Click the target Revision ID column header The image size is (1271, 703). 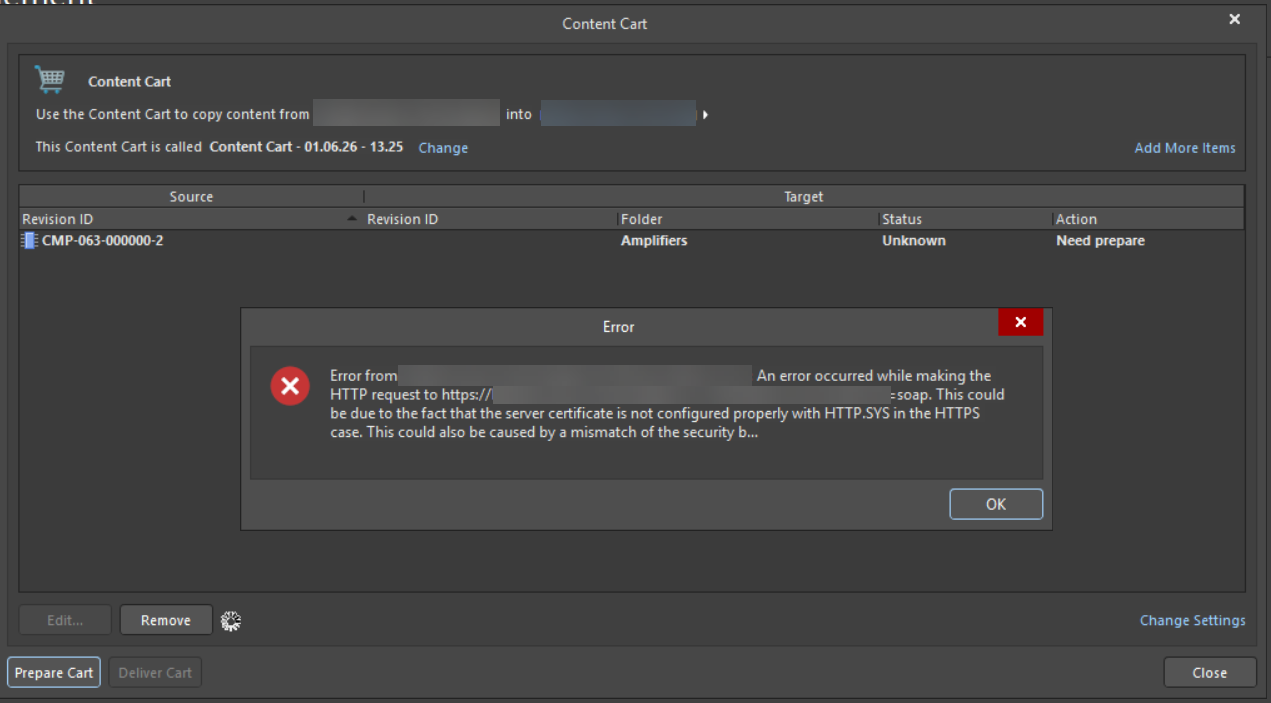[x=490, y=219]
